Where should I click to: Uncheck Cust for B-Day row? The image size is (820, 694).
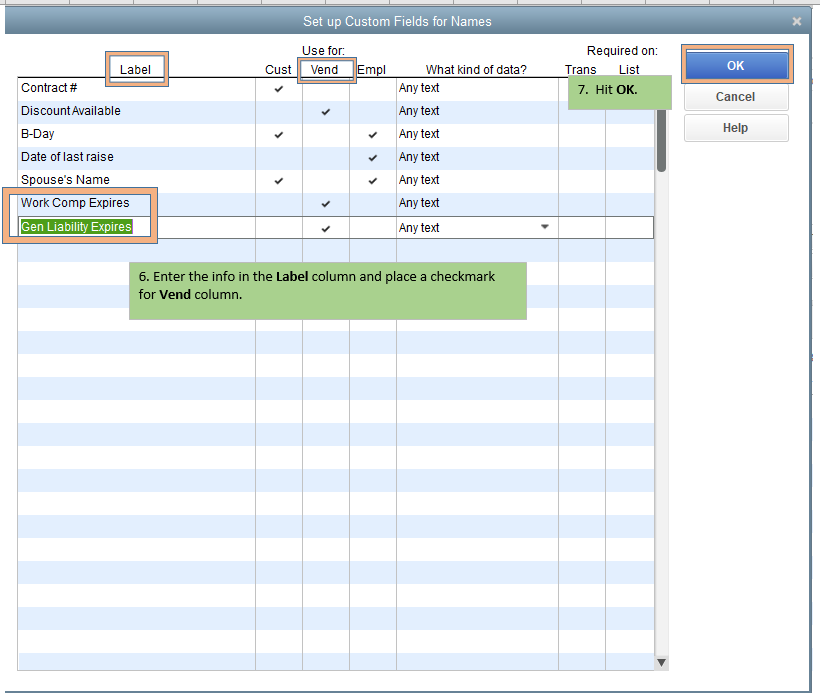(279, 134)
